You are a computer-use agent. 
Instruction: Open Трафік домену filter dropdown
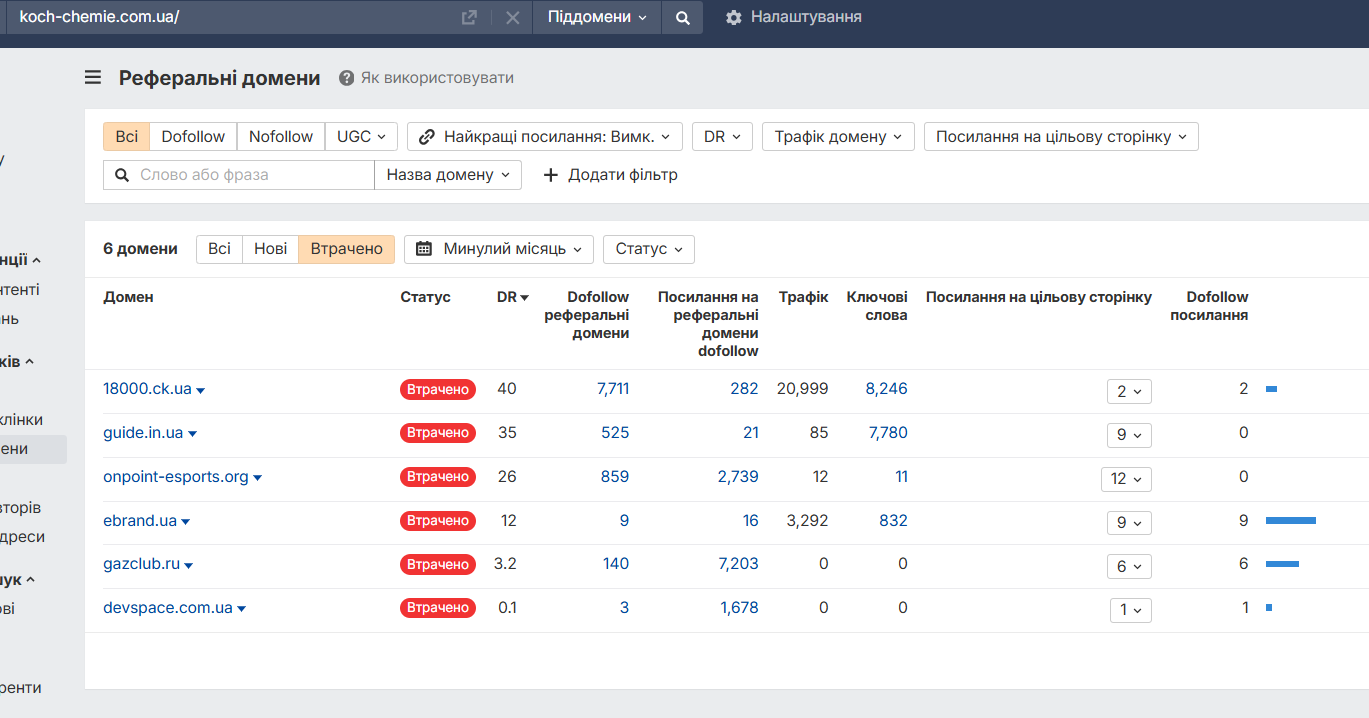[838, 137]
